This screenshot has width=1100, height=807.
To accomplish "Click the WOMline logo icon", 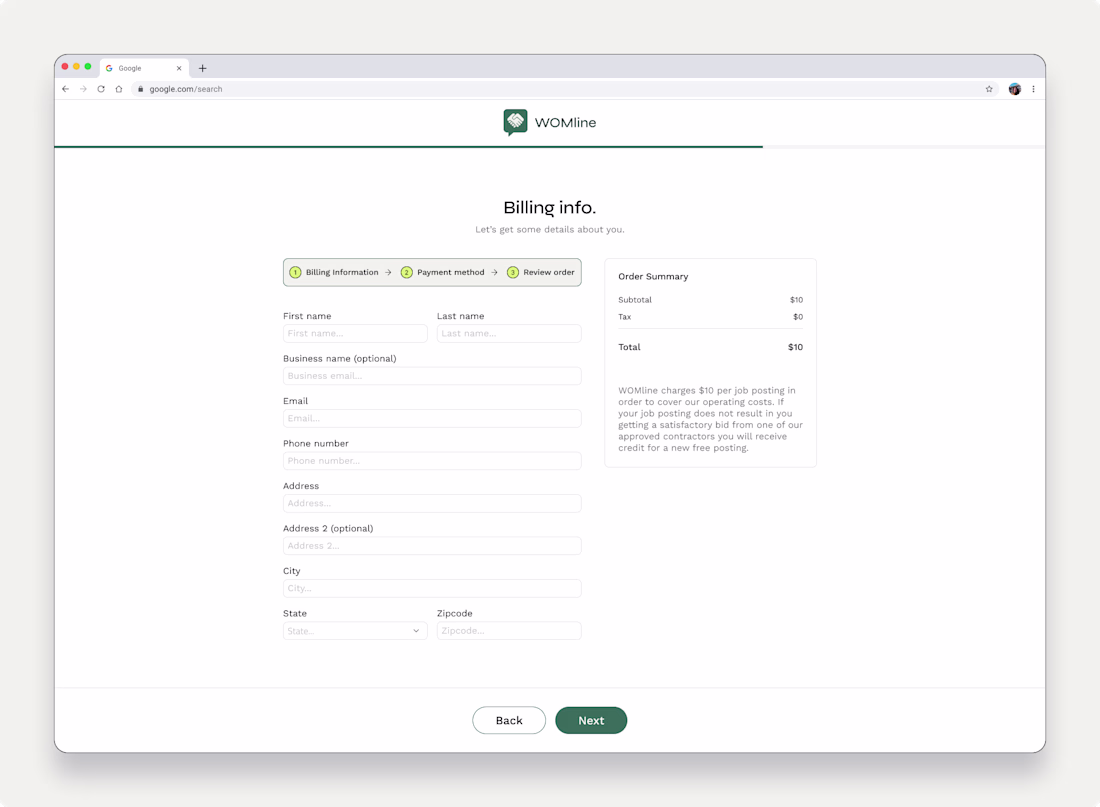I will (x=515, y=122).
